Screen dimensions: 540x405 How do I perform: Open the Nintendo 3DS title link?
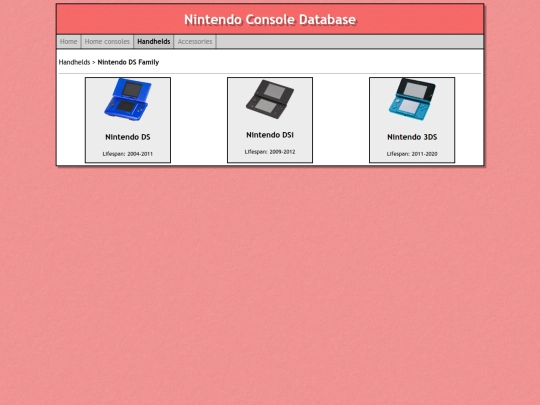[x=412, y=137]
